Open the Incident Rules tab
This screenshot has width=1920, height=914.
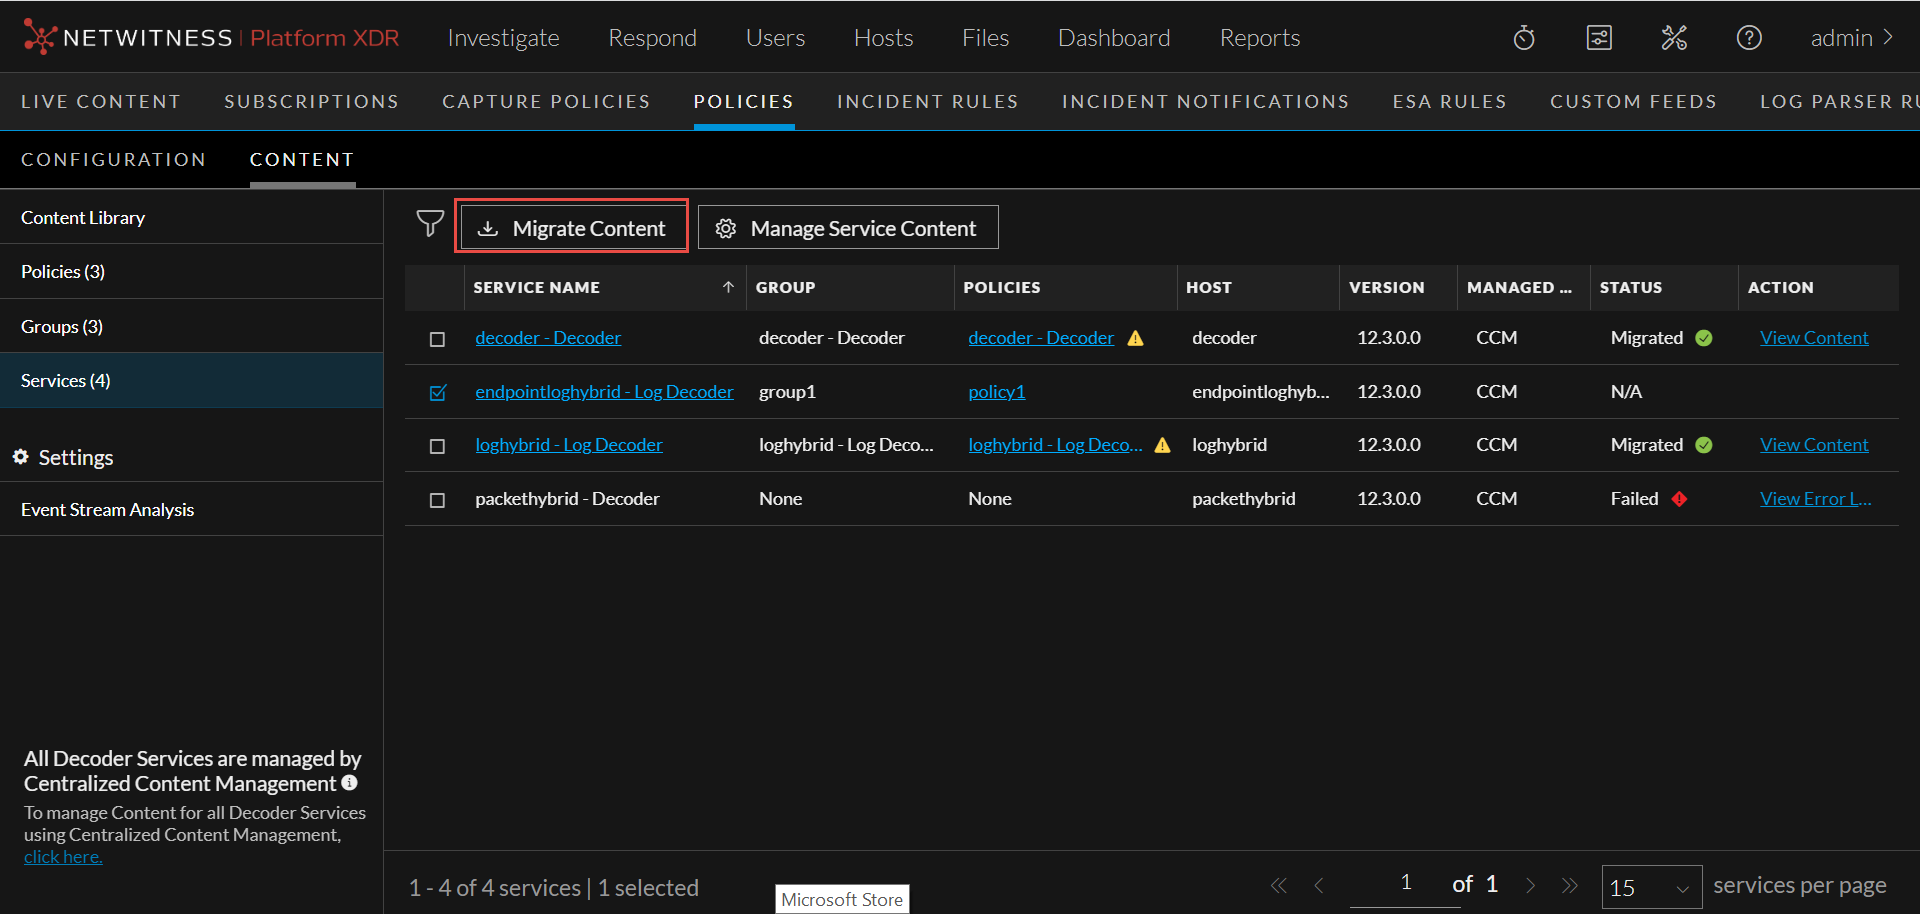pyautogui.click(x=927, y=102)
